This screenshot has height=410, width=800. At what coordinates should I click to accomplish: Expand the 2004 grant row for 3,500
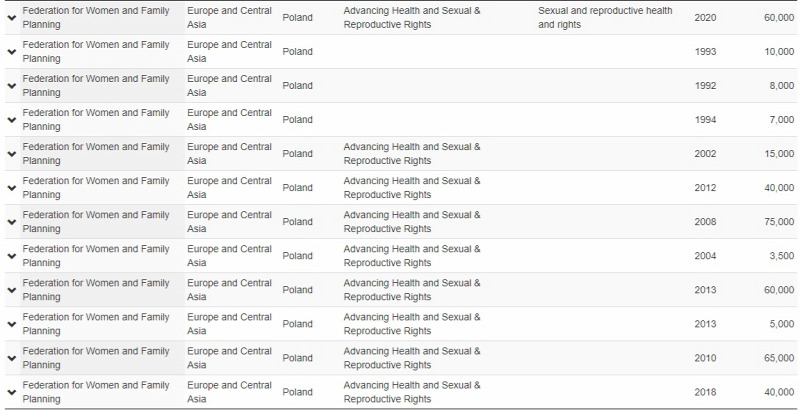click(12, 256)
